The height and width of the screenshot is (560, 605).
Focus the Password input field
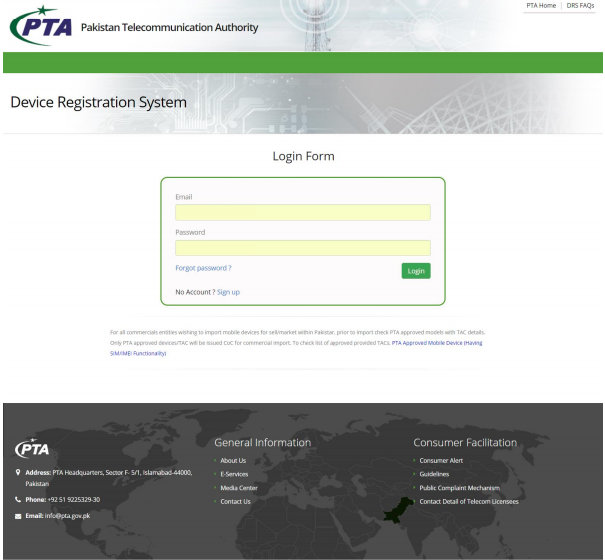pos(302,248)
